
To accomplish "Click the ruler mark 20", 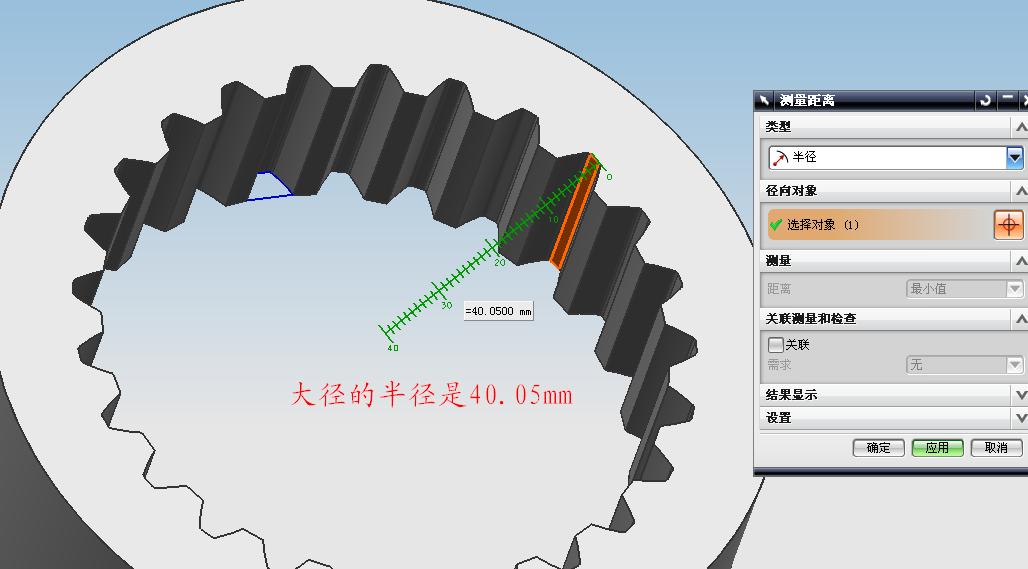I will coord(500,262).
